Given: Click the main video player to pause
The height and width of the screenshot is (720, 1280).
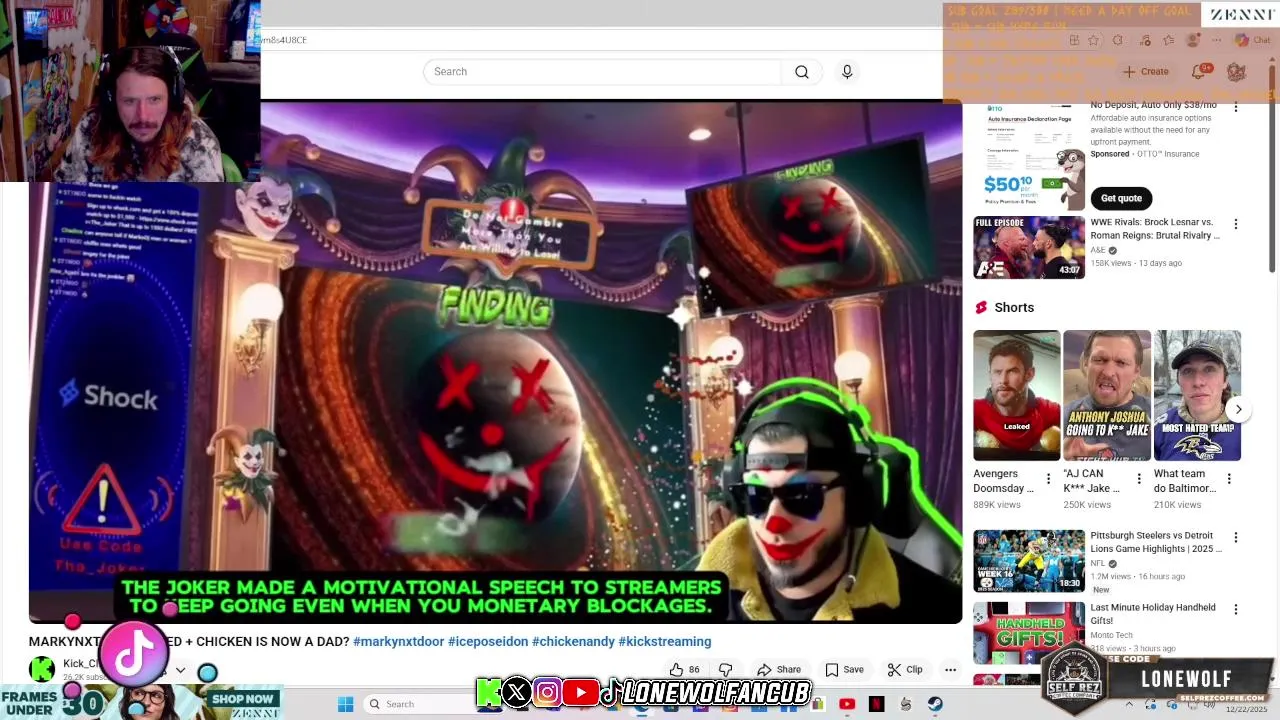Looking at the screenshot, I should [x=496, y=362].
